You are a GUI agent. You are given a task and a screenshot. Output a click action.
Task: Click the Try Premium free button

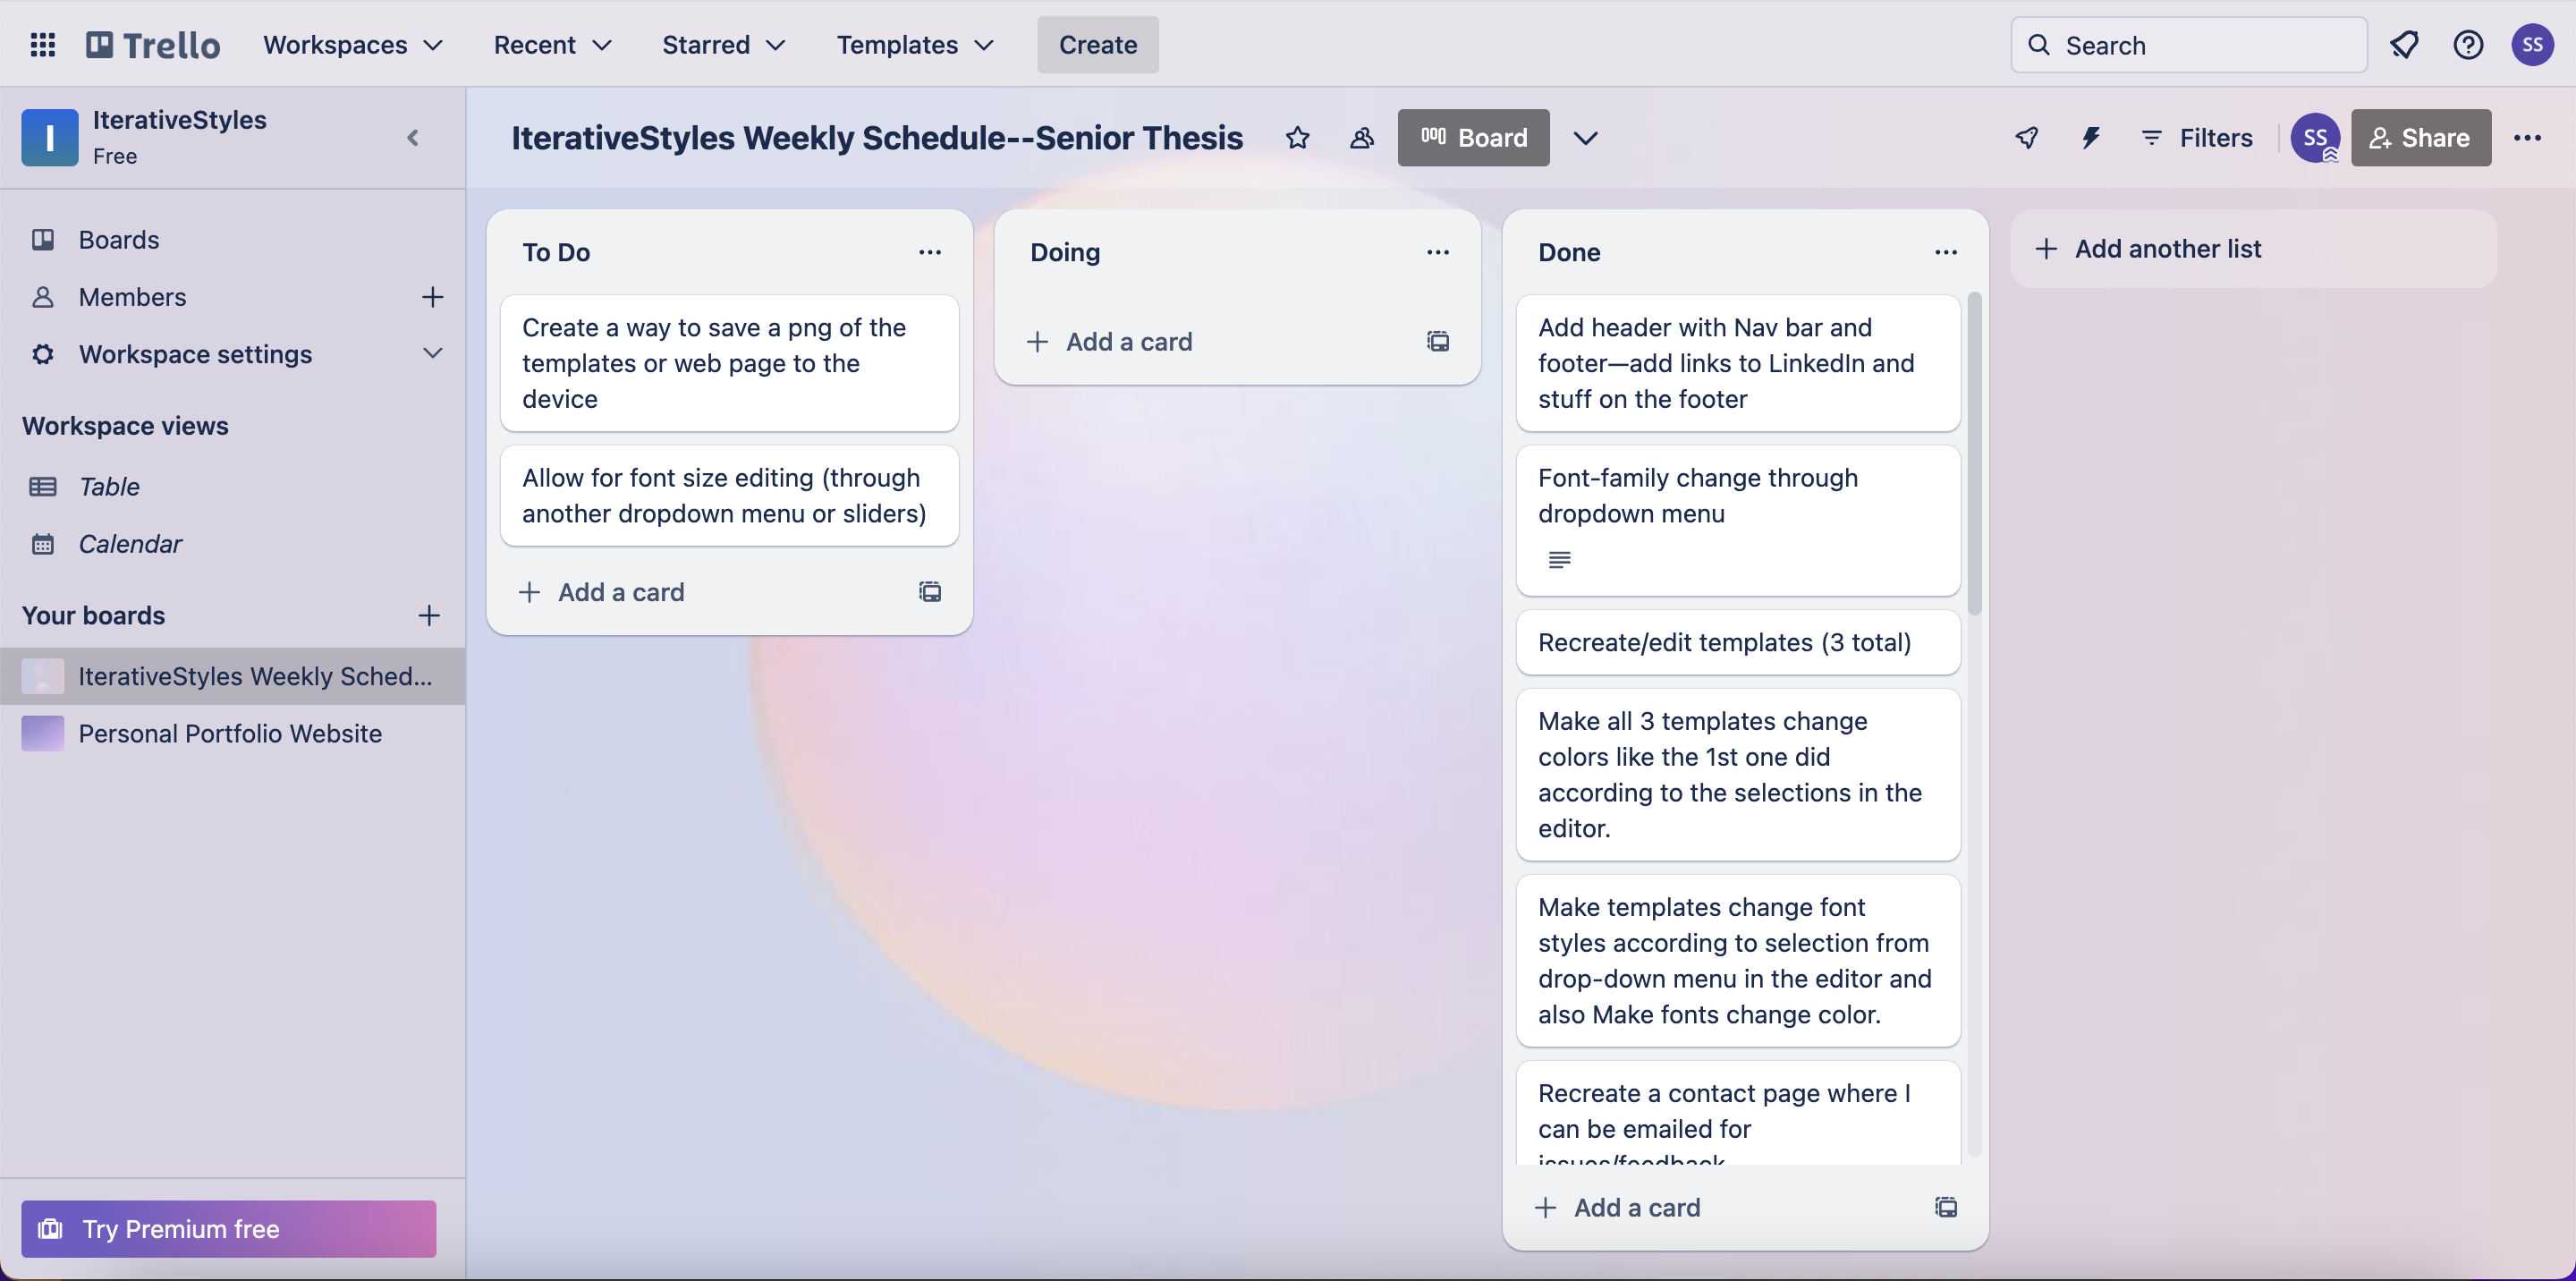[x=228, y=1229]
